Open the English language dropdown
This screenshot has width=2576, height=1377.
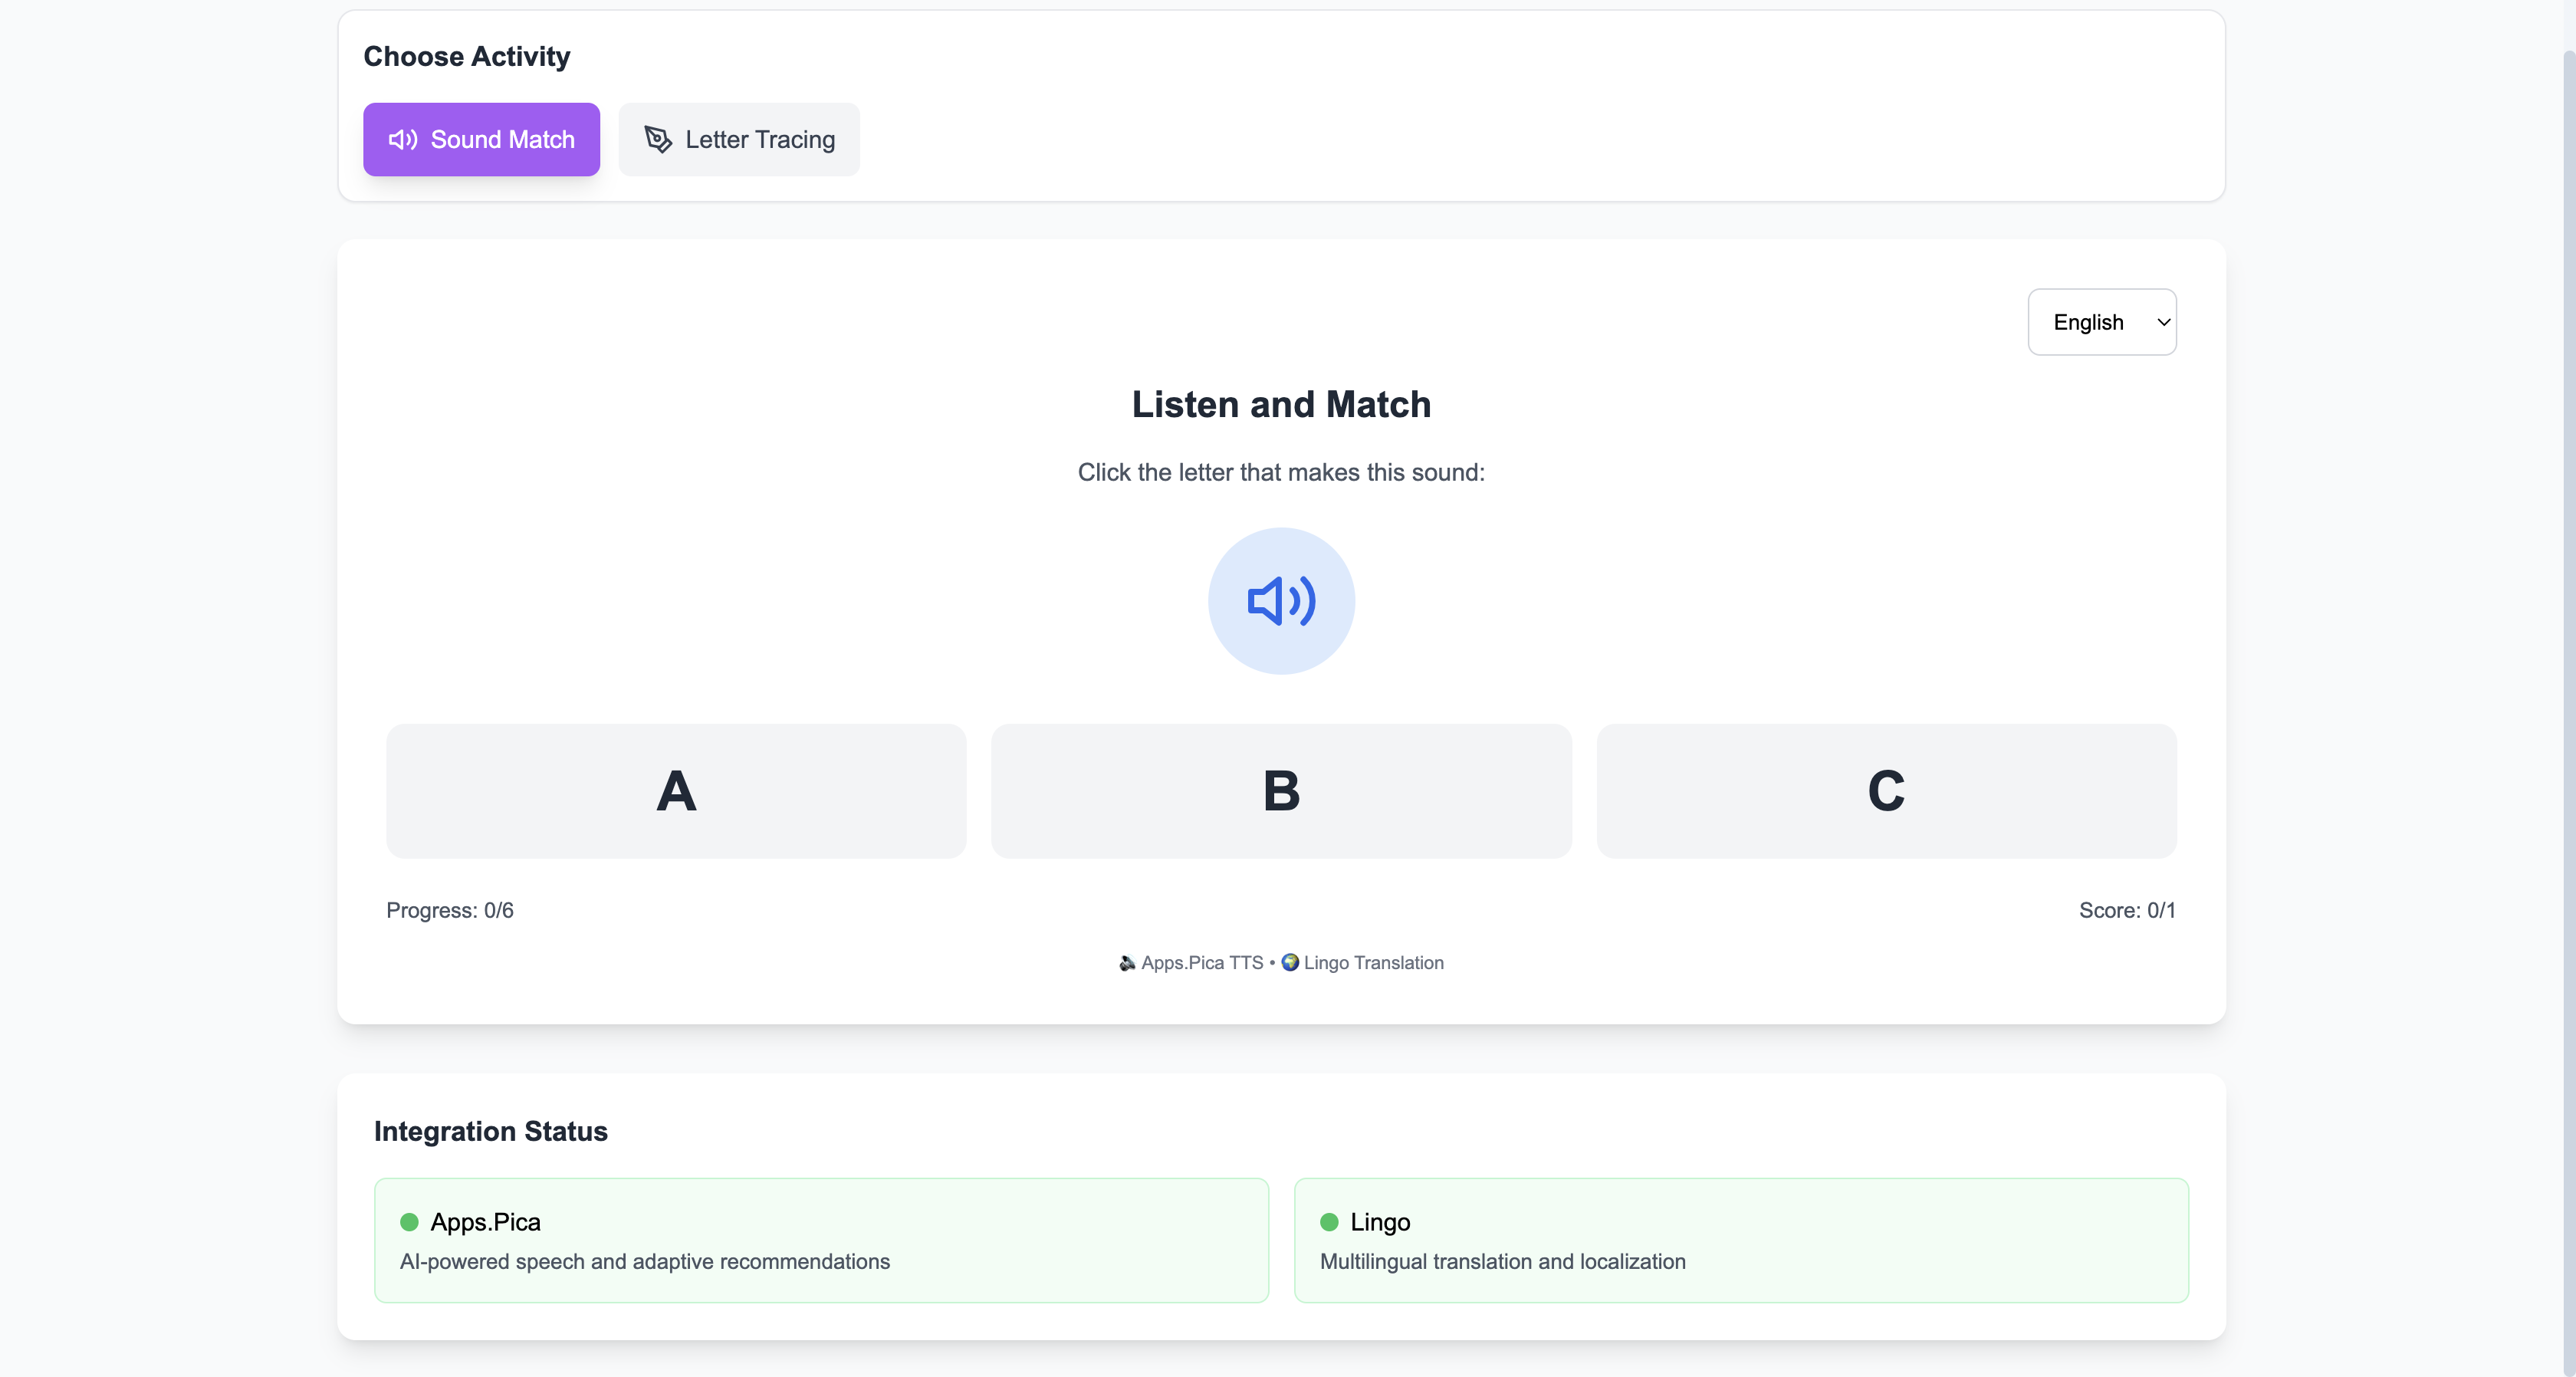[x=2100, y=322]
